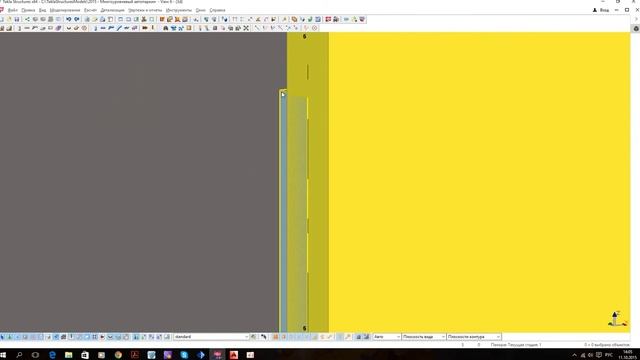Image resolution: width=640 pixels, height=360 pixels.
Task: Open the standard selection filter dropdown
Action: [x=211, y=337]
